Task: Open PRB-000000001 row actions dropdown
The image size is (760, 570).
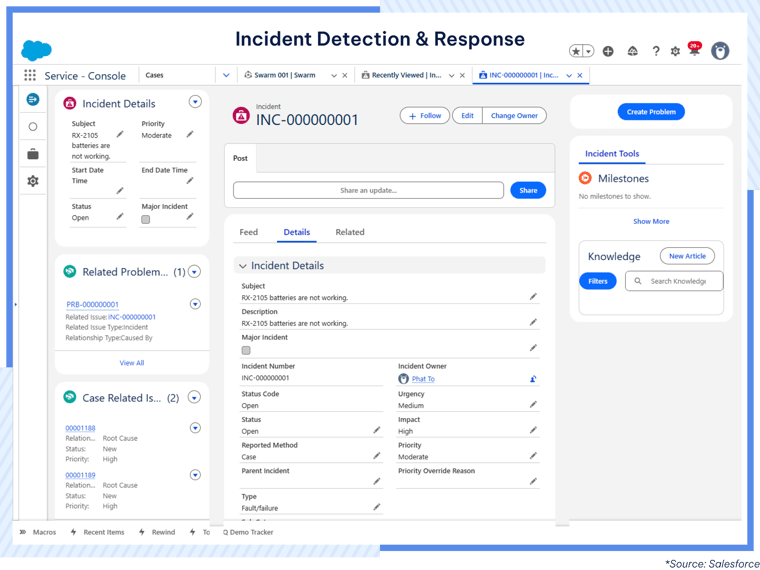Action: pos(195,304)
